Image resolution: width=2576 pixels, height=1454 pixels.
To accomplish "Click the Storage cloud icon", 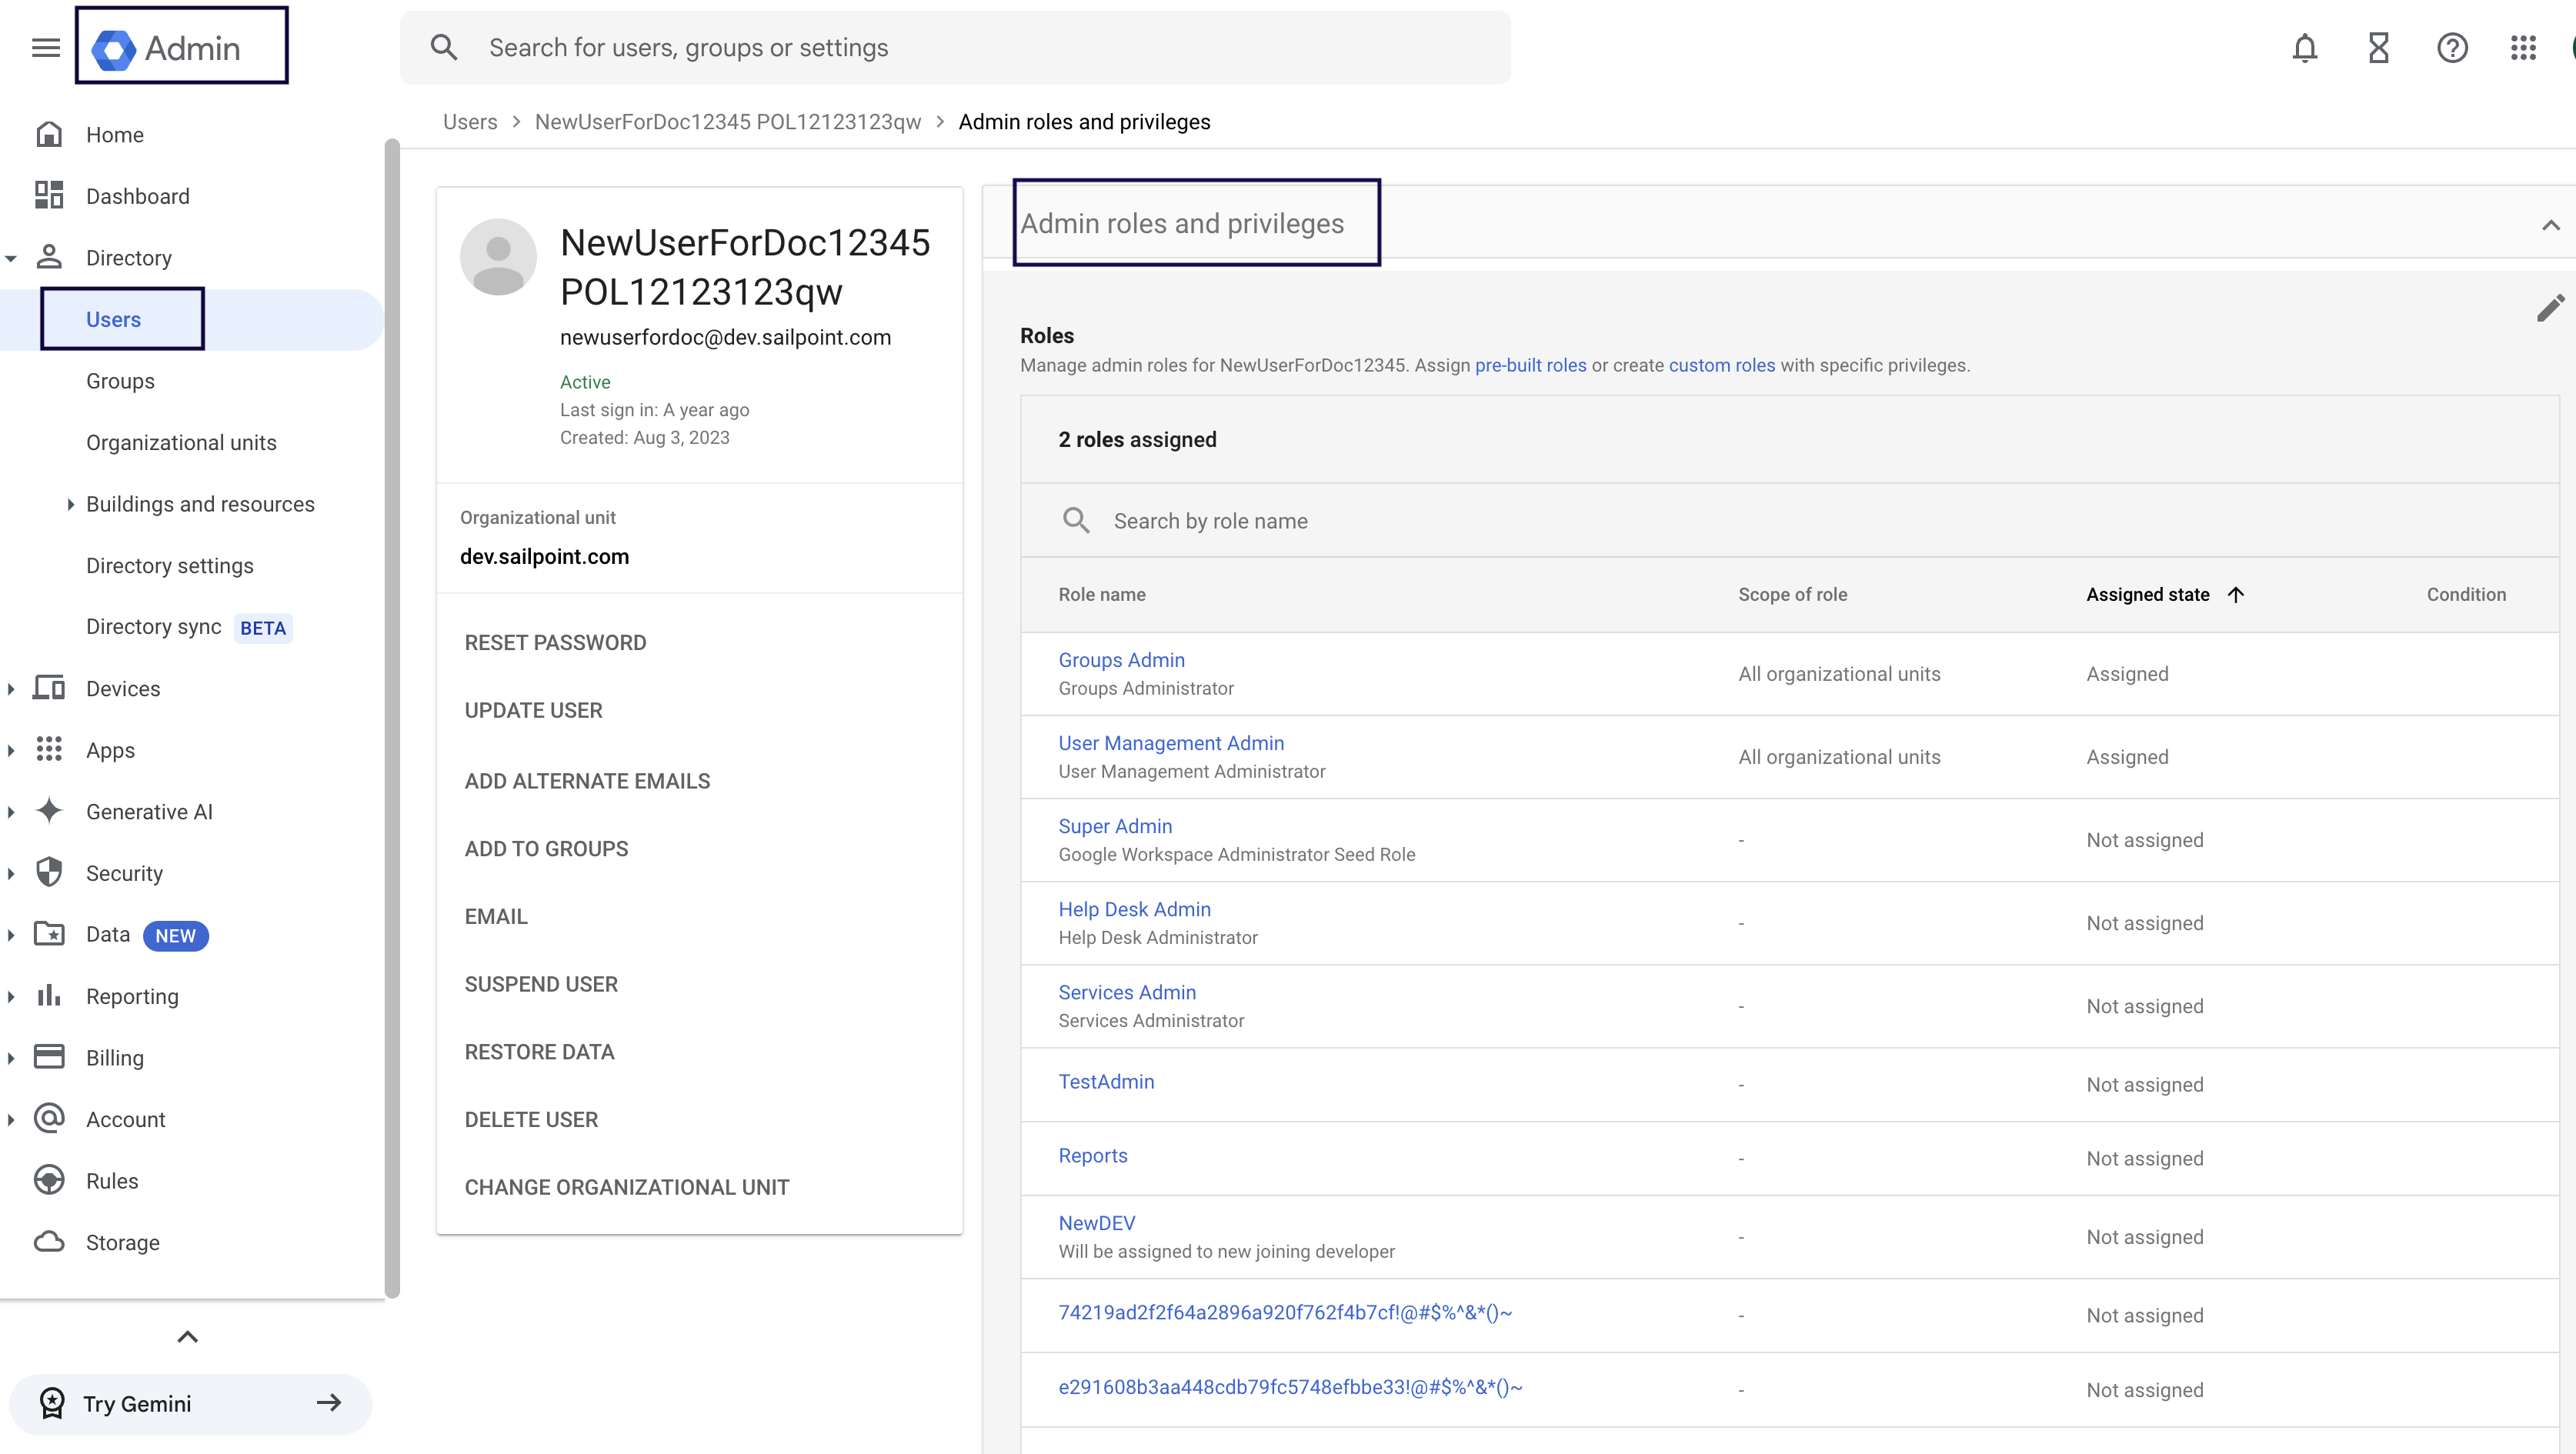I will 49,1241.
